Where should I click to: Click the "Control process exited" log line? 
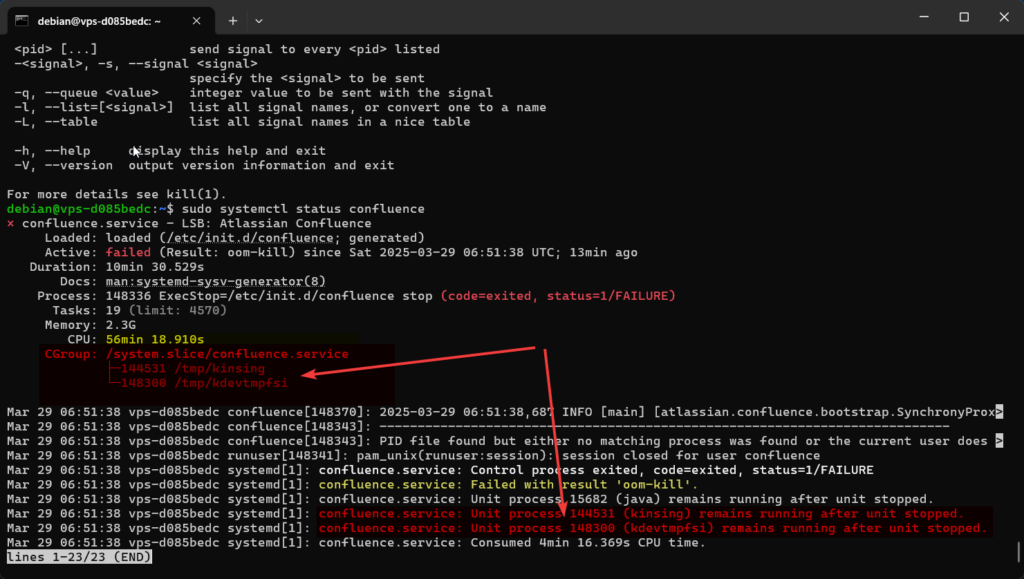click(x=440, y=470)
